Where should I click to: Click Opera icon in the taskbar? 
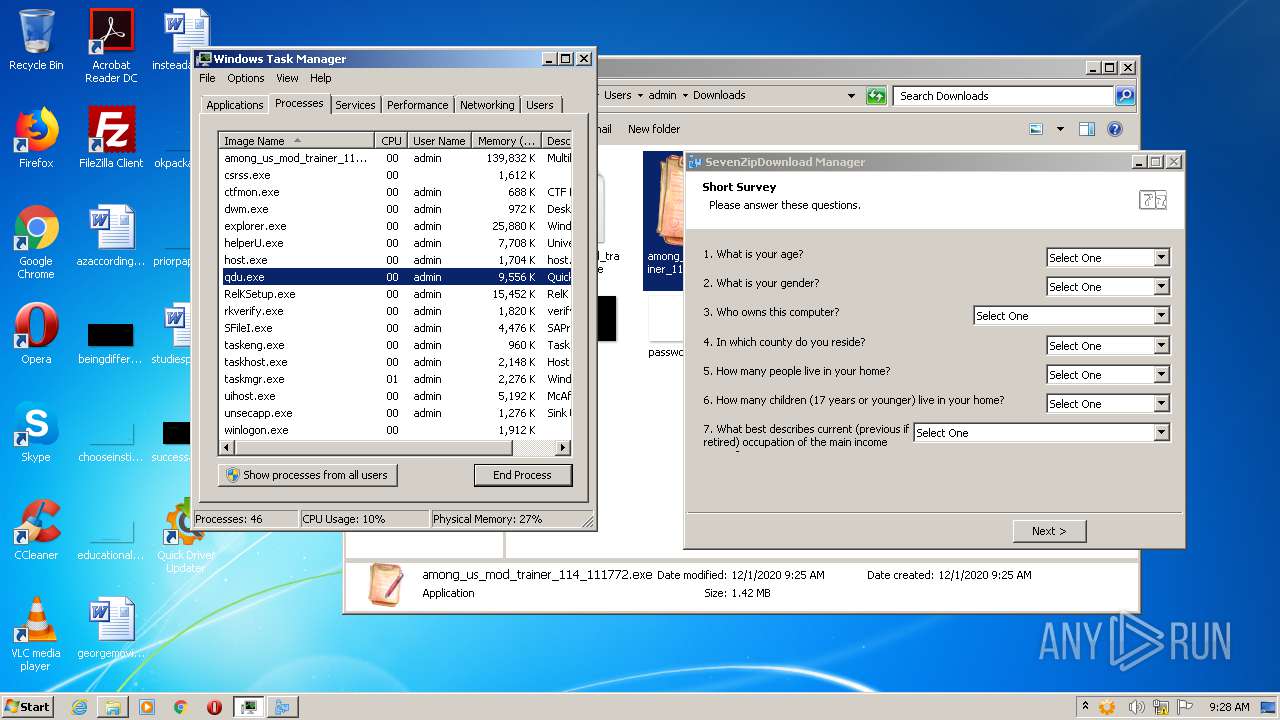214,707
